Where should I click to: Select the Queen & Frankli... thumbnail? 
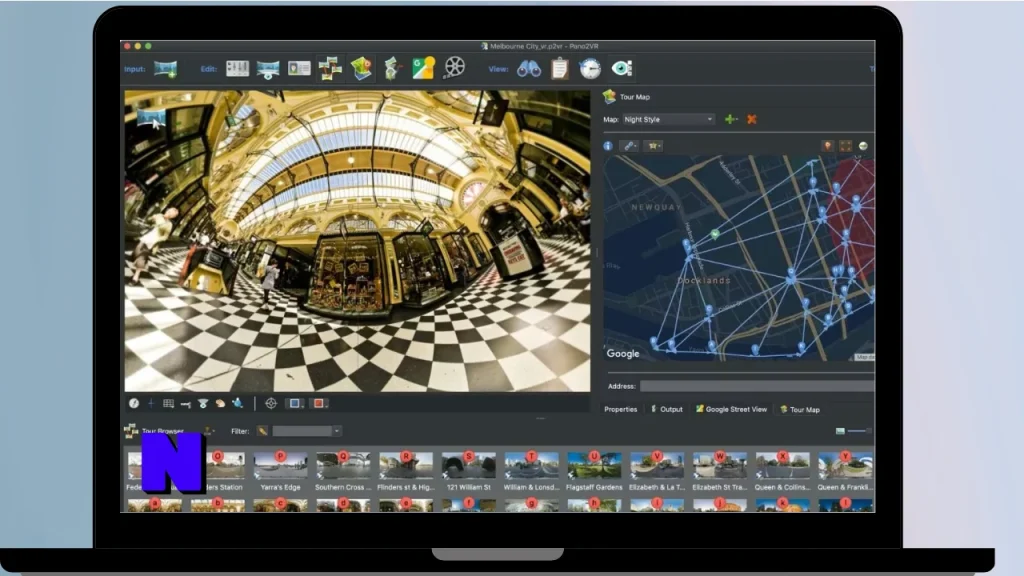[845, 470]
